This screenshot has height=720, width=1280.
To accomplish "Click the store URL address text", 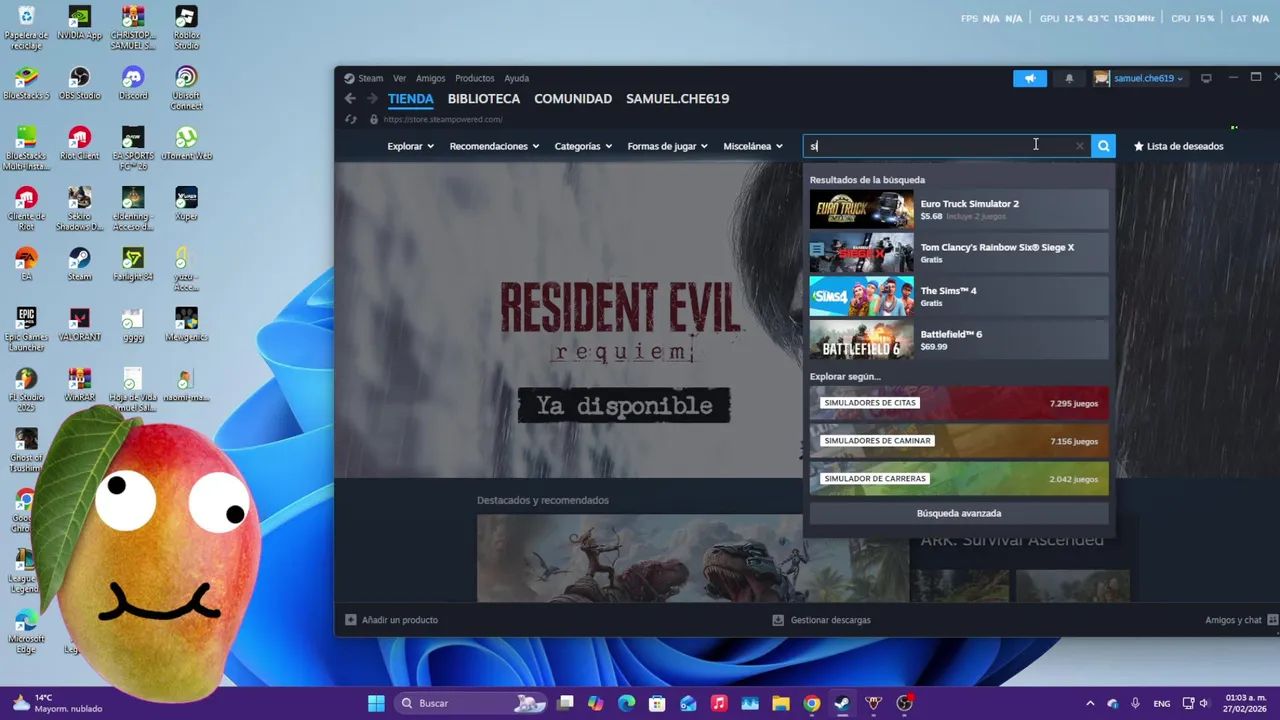I will point(442,119).
